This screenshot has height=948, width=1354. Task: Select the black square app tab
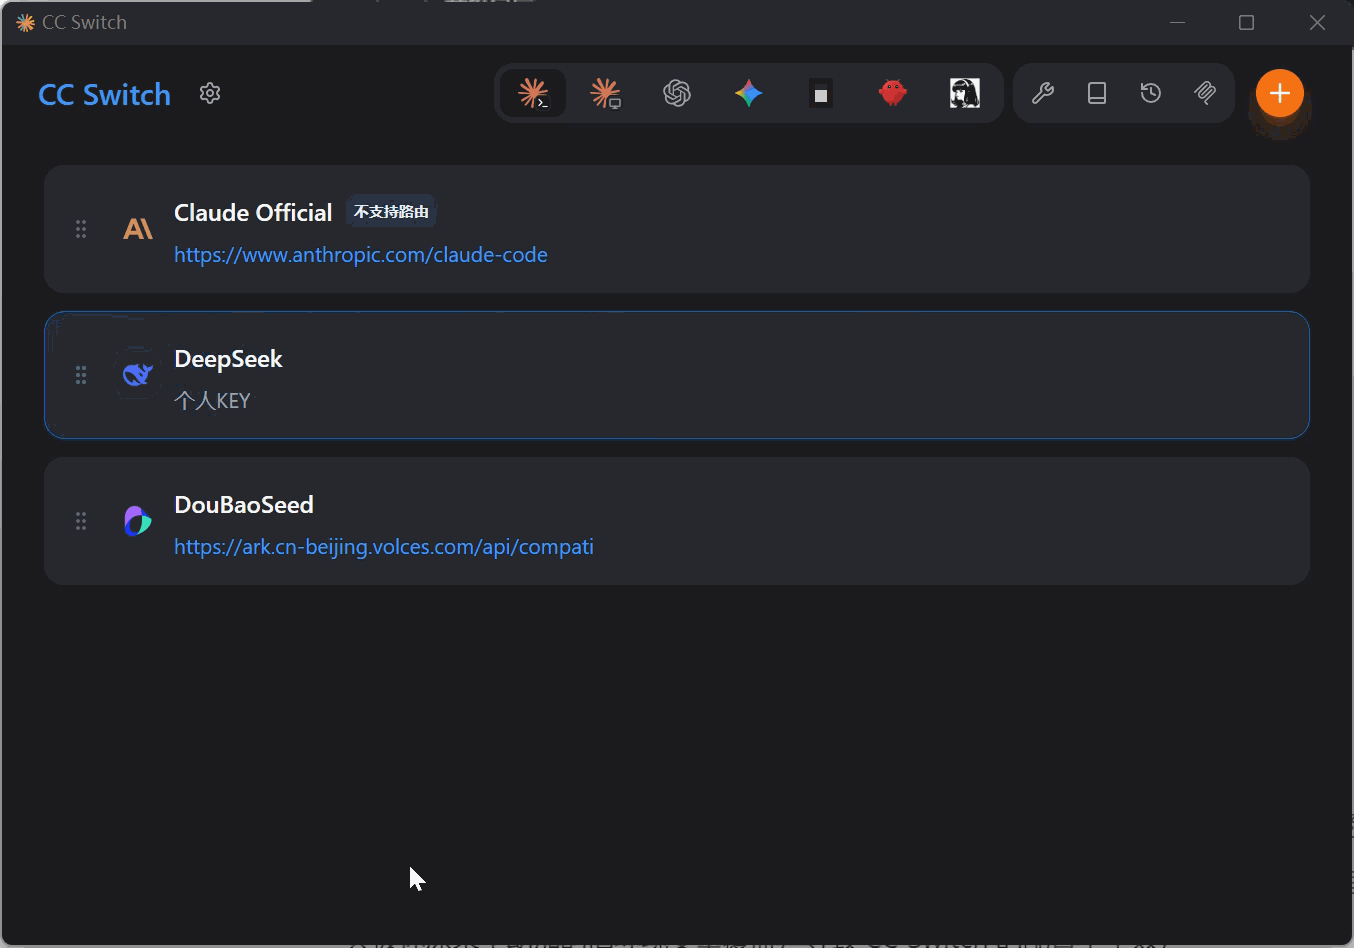coord(821,94)
